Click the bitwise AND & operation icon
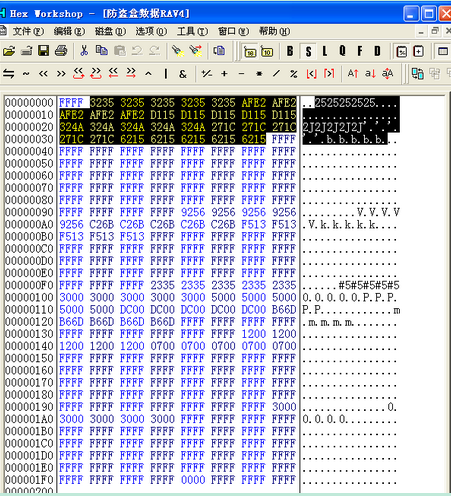The height and width of the screenshot is (496, 451). (182, 74)
